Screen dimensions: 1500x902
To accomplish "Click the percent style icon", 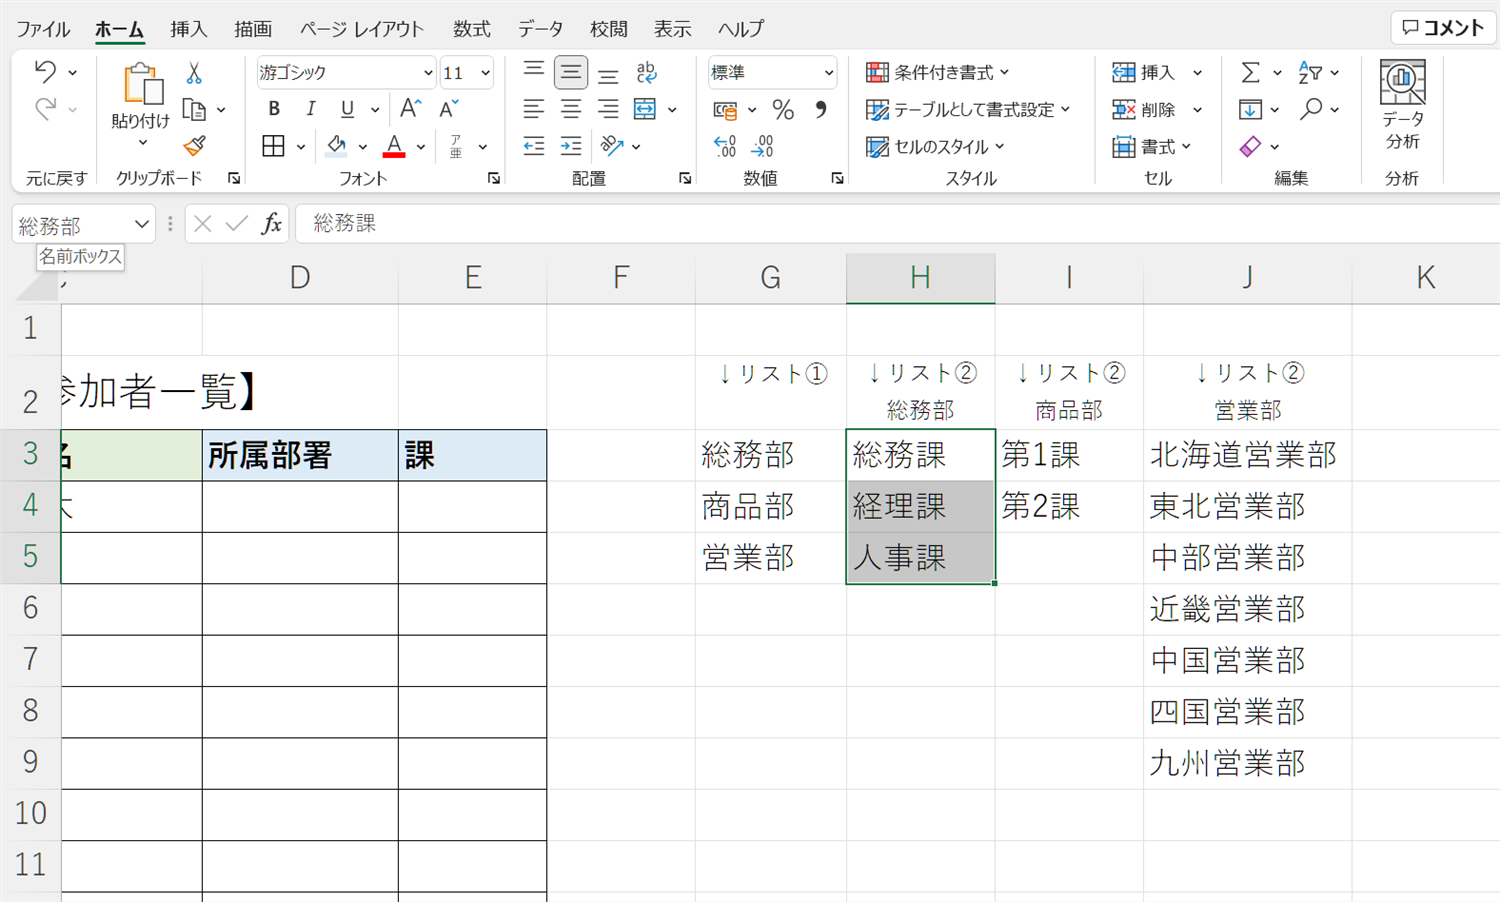I will click(x=783, y=110).
